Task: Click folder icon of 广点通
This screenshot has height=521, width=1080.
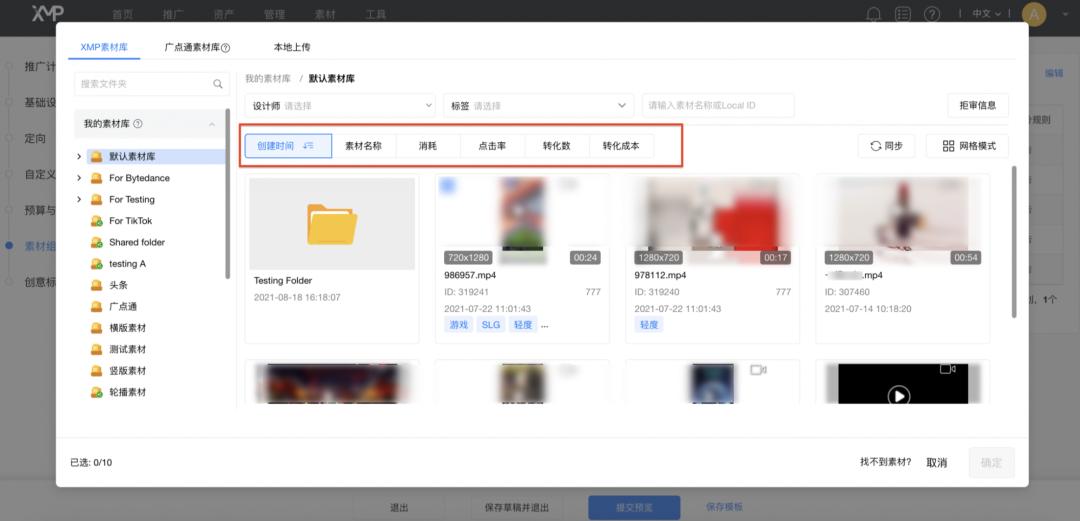Action: click(x=97, y=307)
